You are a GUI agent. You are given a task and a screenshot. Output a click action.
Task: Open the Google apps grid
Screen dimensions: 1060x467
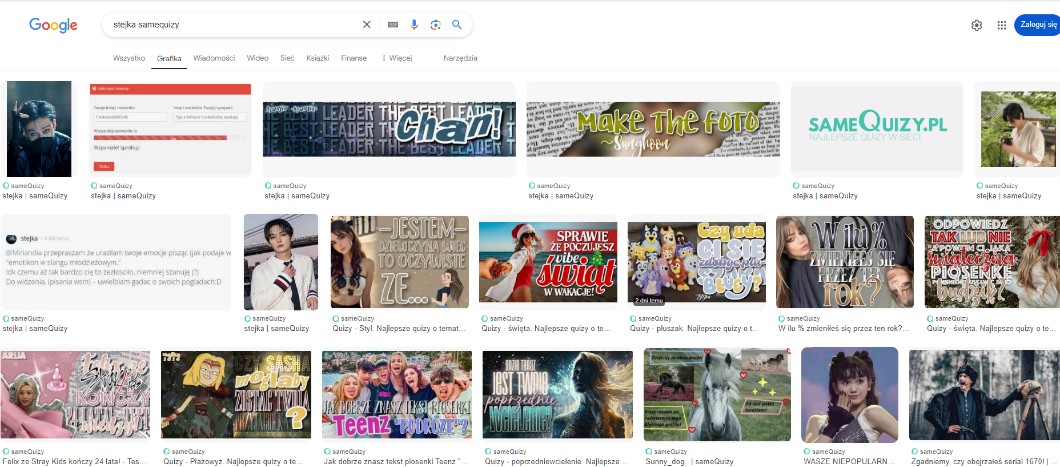1001,25
